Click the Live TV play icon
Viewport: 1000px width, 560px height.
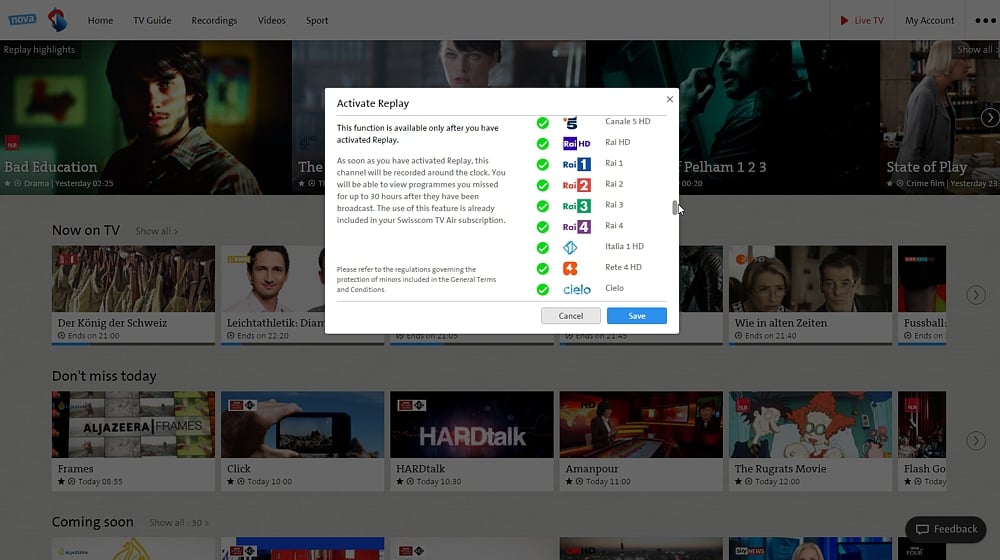coord(844,20)
